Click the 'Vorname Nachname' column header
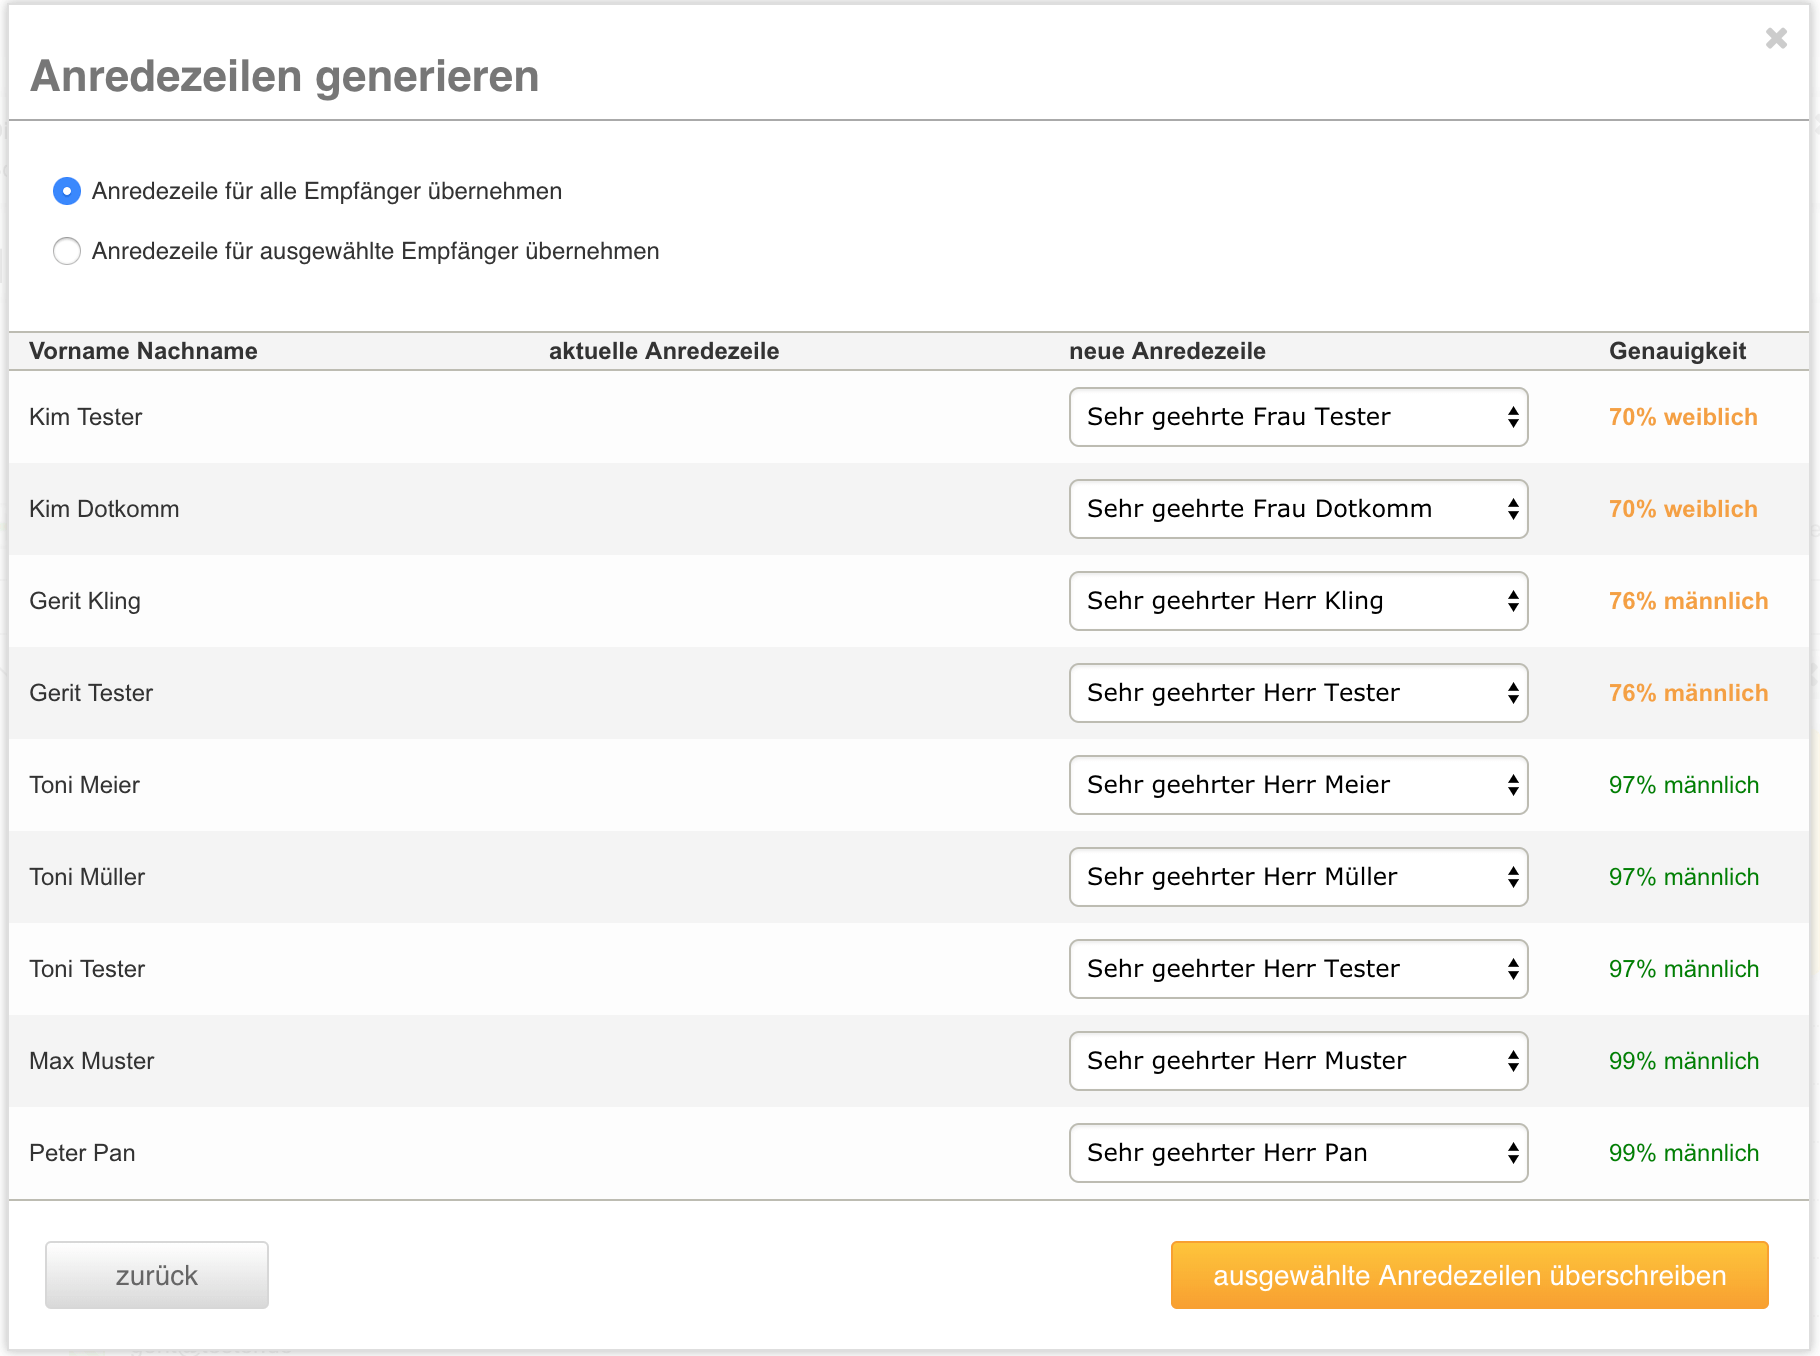The image size is (1820, 1356). 143,351
